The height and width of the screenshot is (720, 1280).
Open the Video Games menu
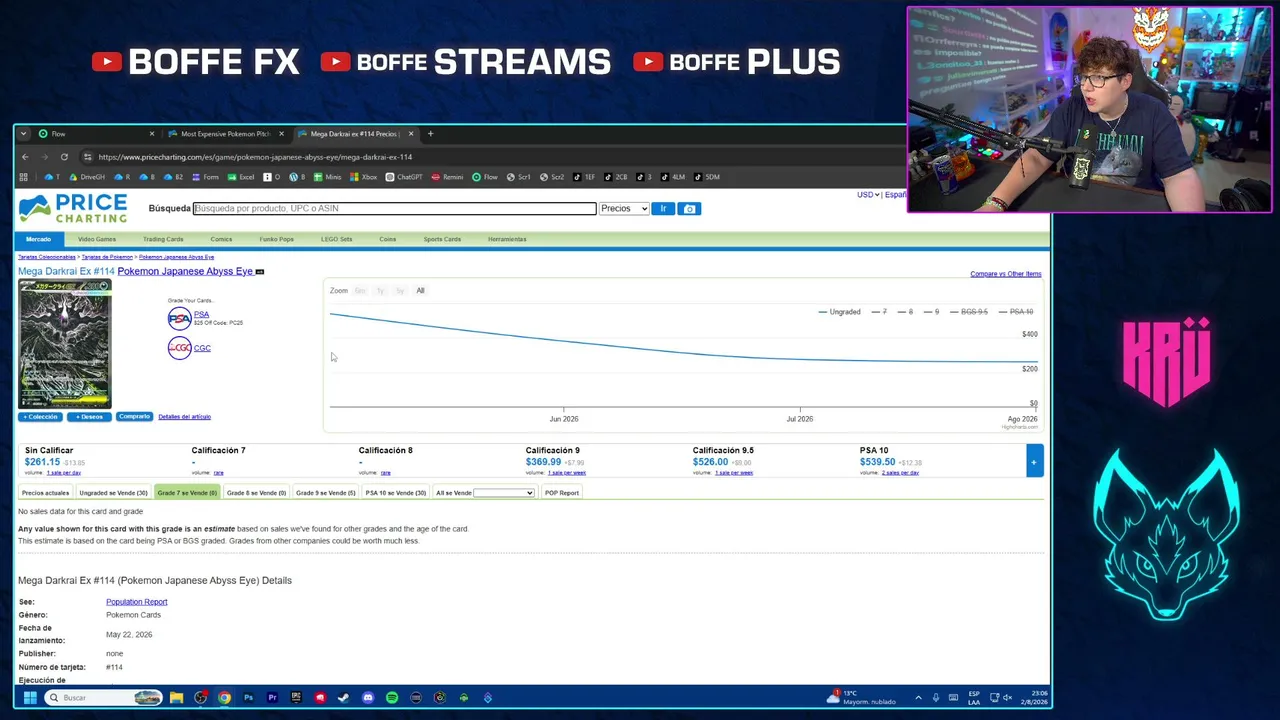coord(97,239)
